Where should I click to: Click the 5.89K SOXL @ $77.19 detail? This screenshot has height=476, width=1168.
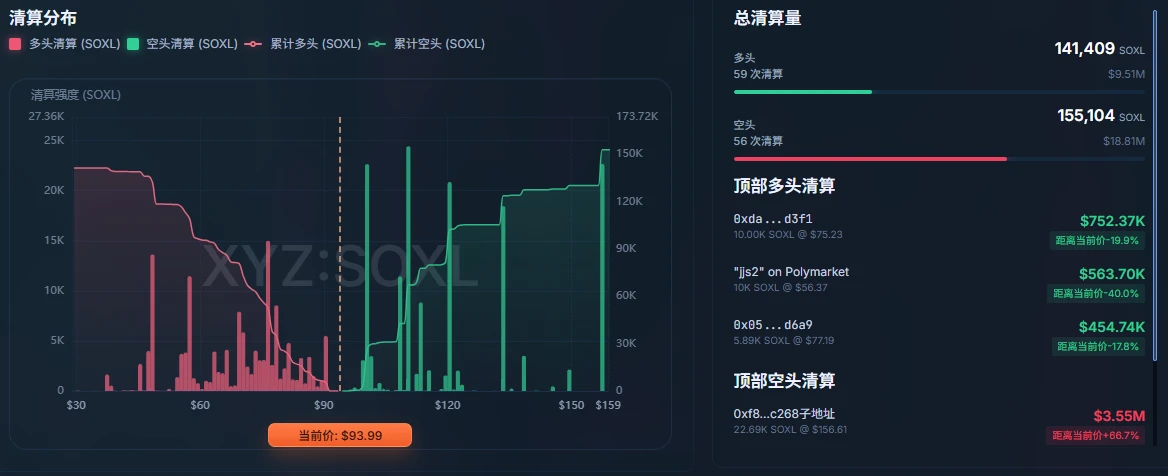click(784, 340)
